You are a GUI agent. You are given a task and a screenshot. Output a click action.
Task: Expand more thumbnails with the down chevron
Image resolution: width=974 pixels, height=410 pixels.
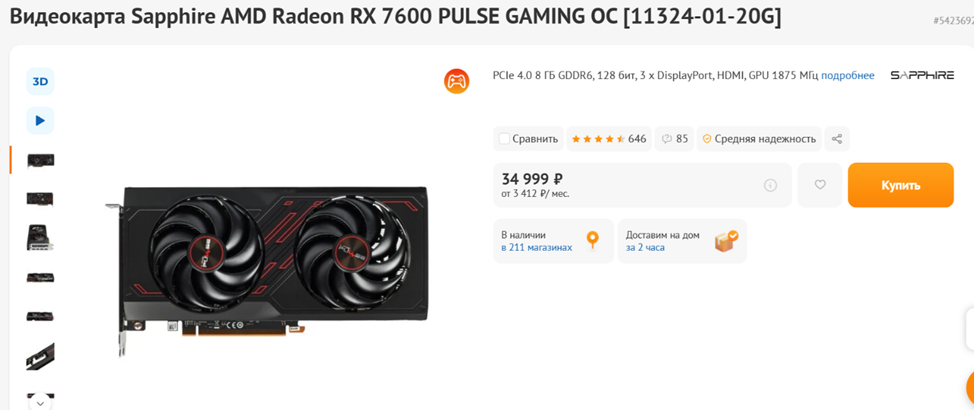(x=40, y=403)
